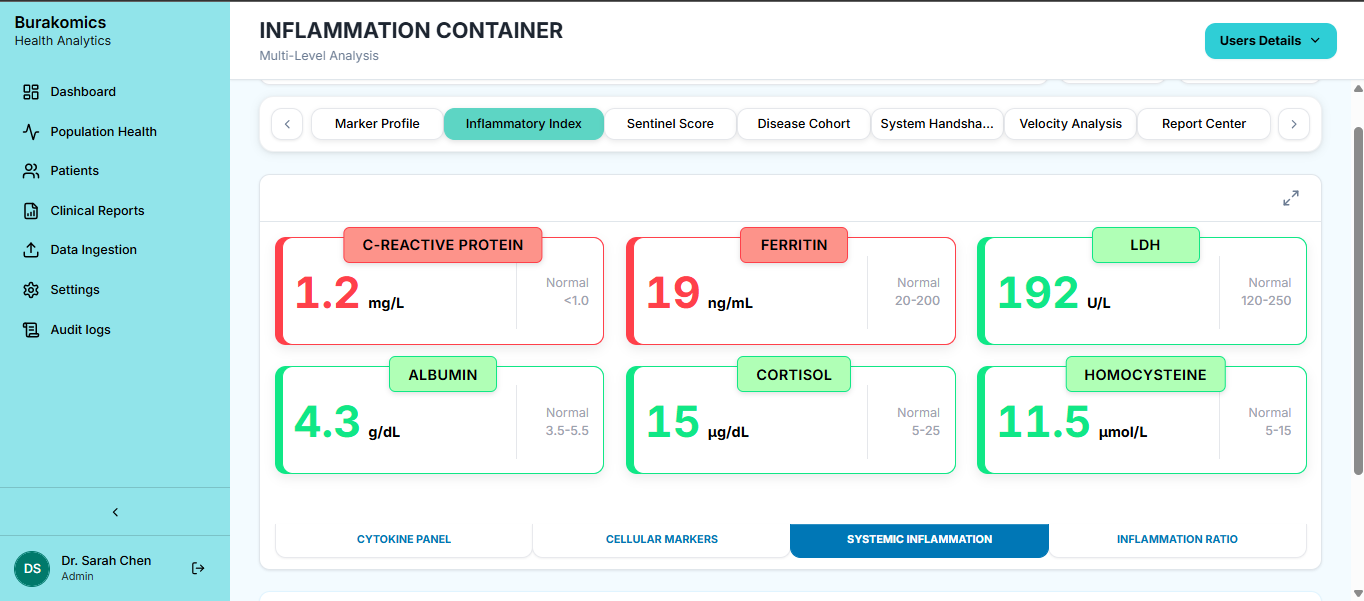Expand the panel using fullscreen arrows icon

tap(1291, 198)
